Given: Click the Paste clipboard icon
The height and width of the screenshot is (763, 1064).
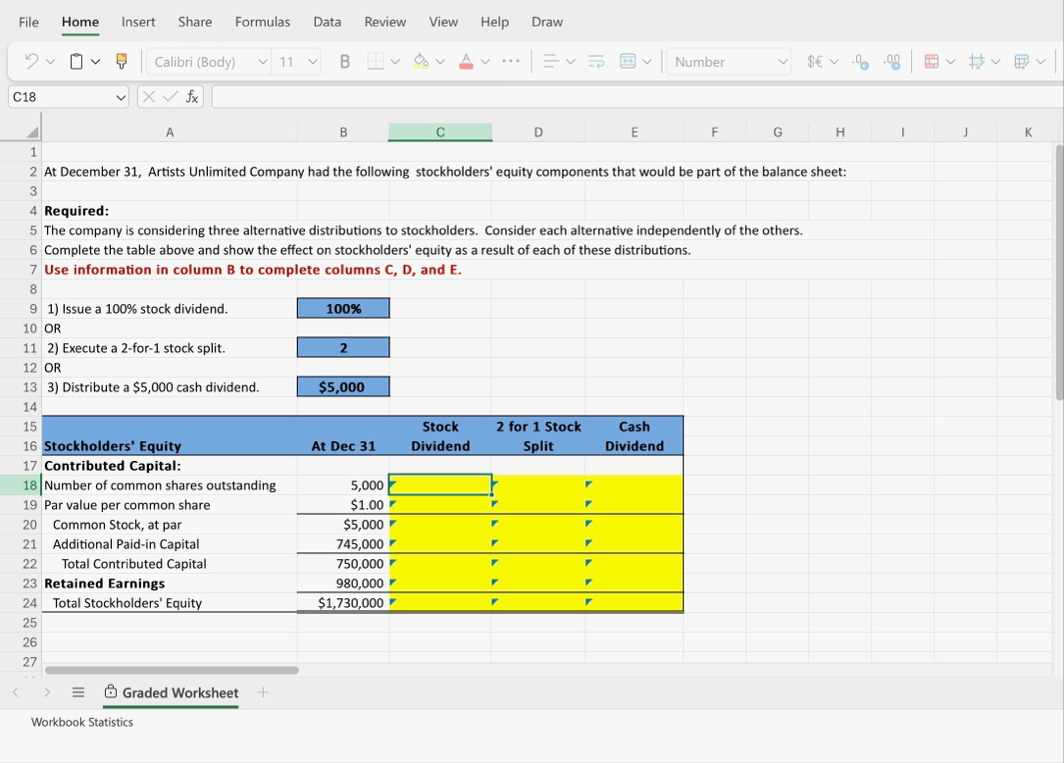Looking at the screenshot, I should click(77, 62).
